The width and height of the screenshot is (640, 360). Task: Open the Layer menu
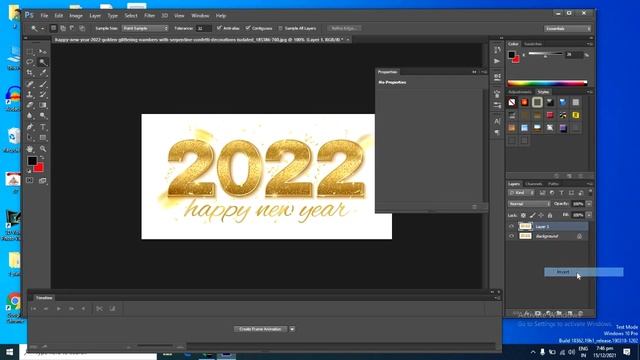click(95, 16)
